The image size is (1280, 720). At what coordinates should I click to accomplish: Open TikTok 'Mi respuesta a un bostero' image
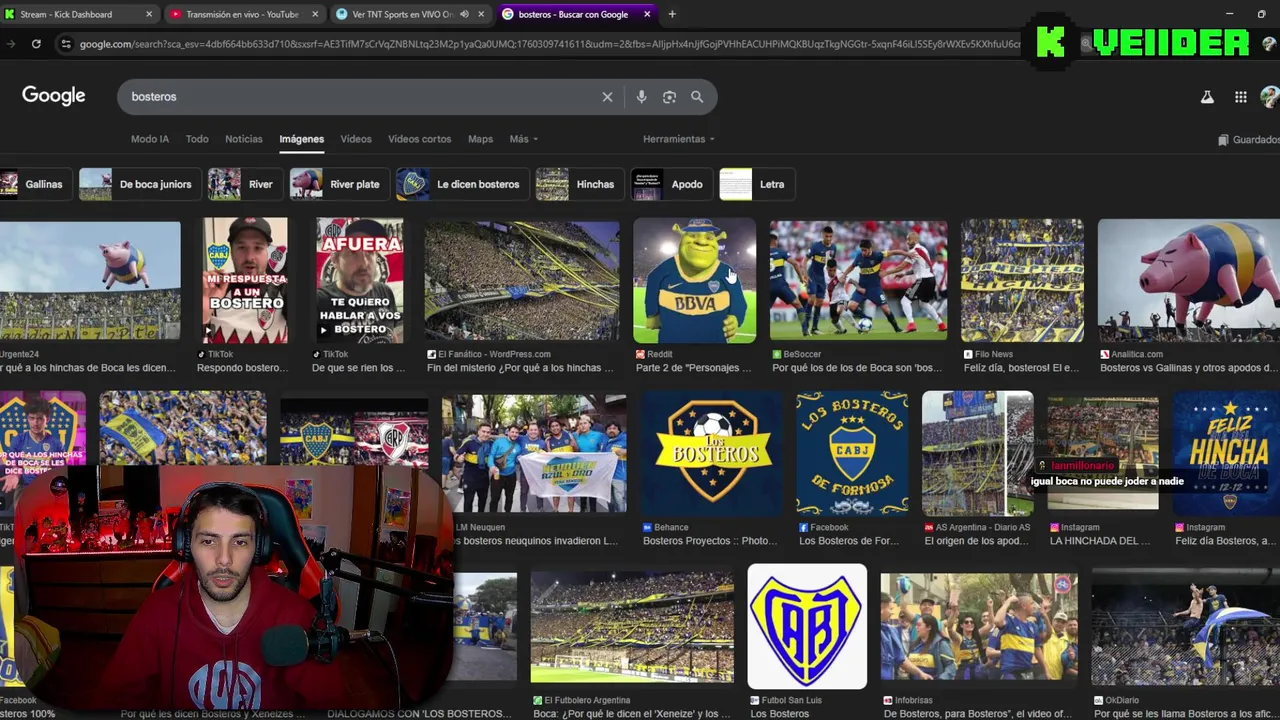pyautogui.click(x=245, y=281)
